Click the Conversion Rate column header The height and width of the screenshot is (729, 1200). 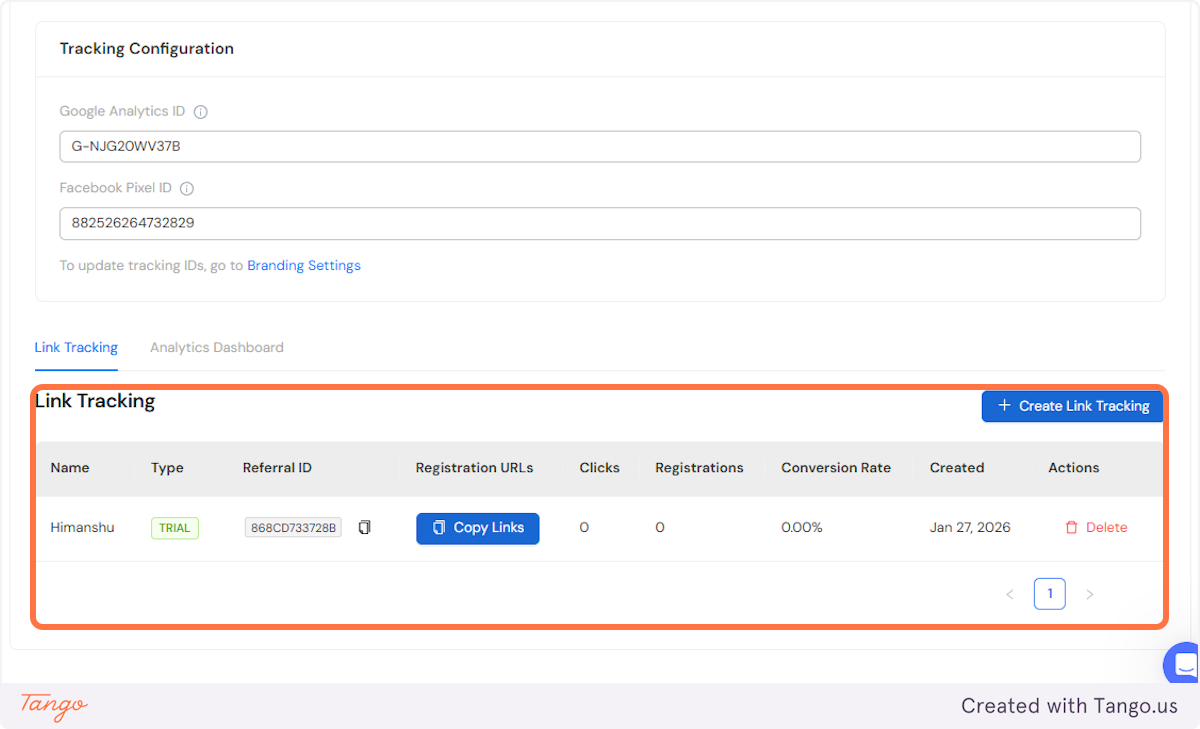tap(836, 467)
